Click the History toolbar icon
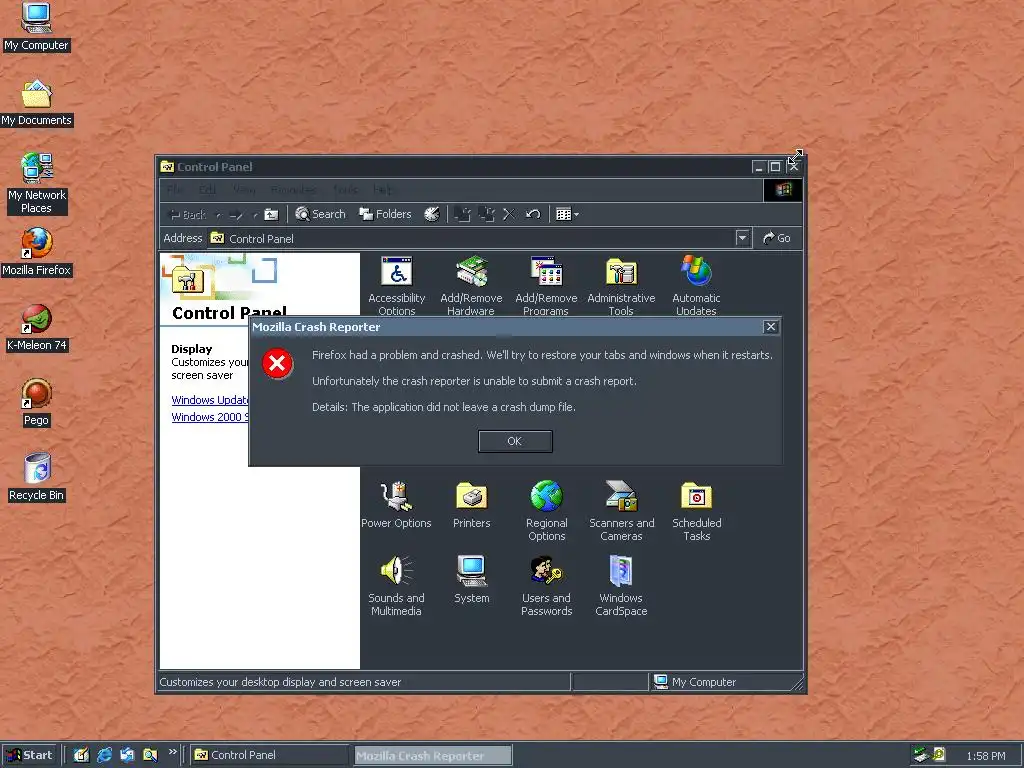 point(432,214)
